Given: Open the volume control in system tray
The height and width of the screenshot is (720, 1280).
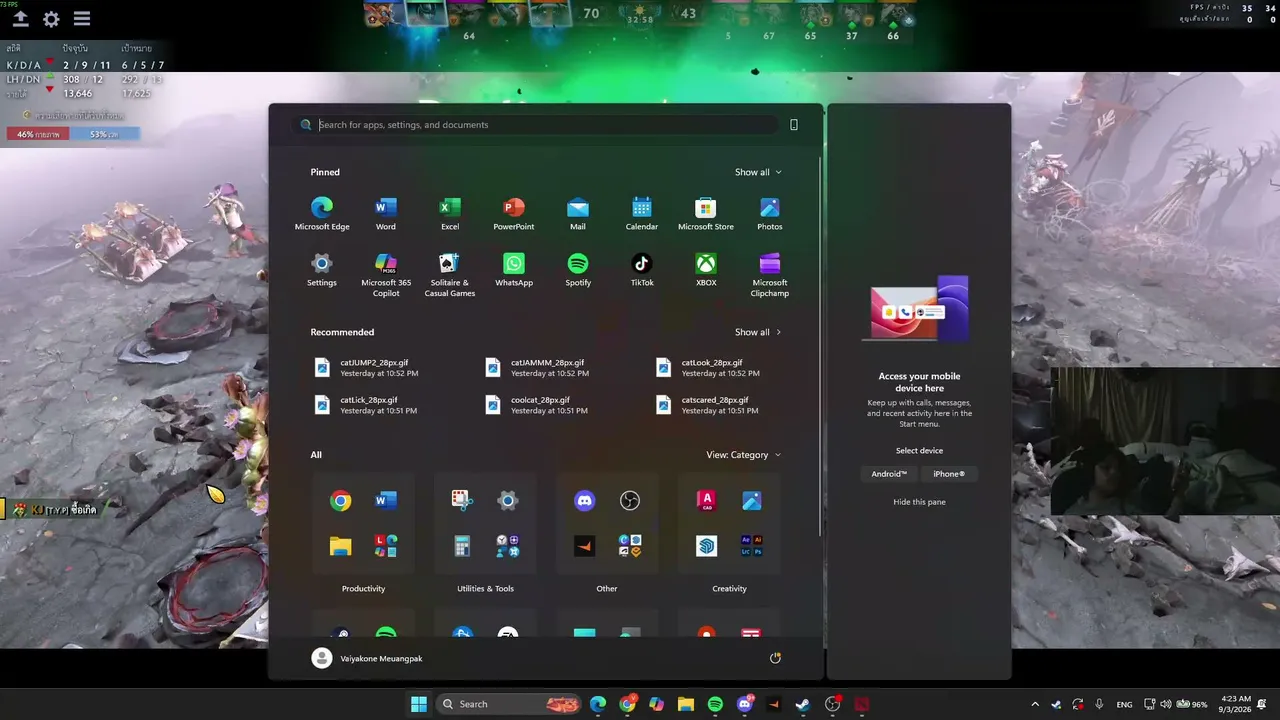Looking at the screenshot, I should pyautogui.click(x=1167, y=704).
